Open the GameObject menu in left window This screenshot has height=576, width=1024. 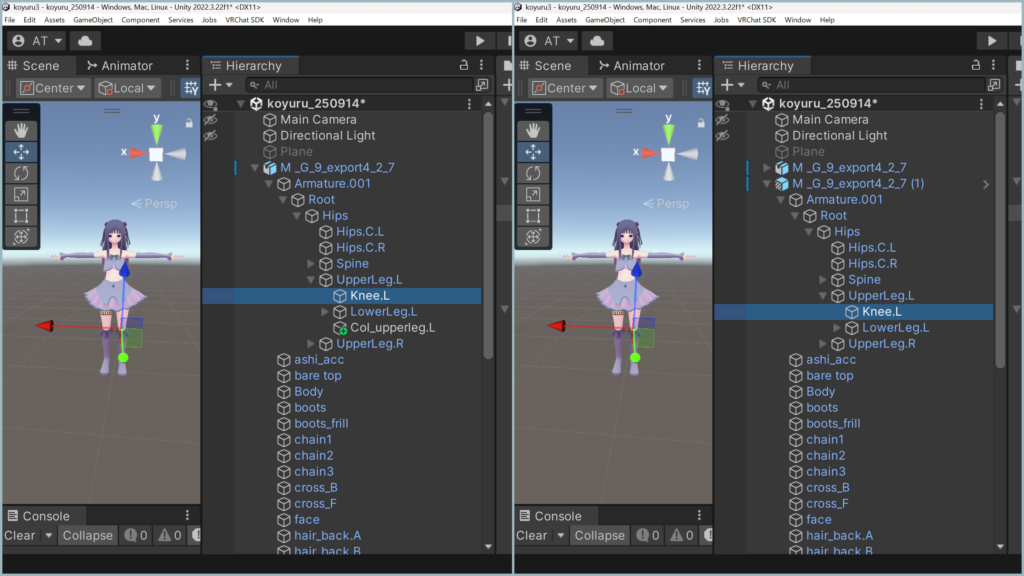(93, 20)
